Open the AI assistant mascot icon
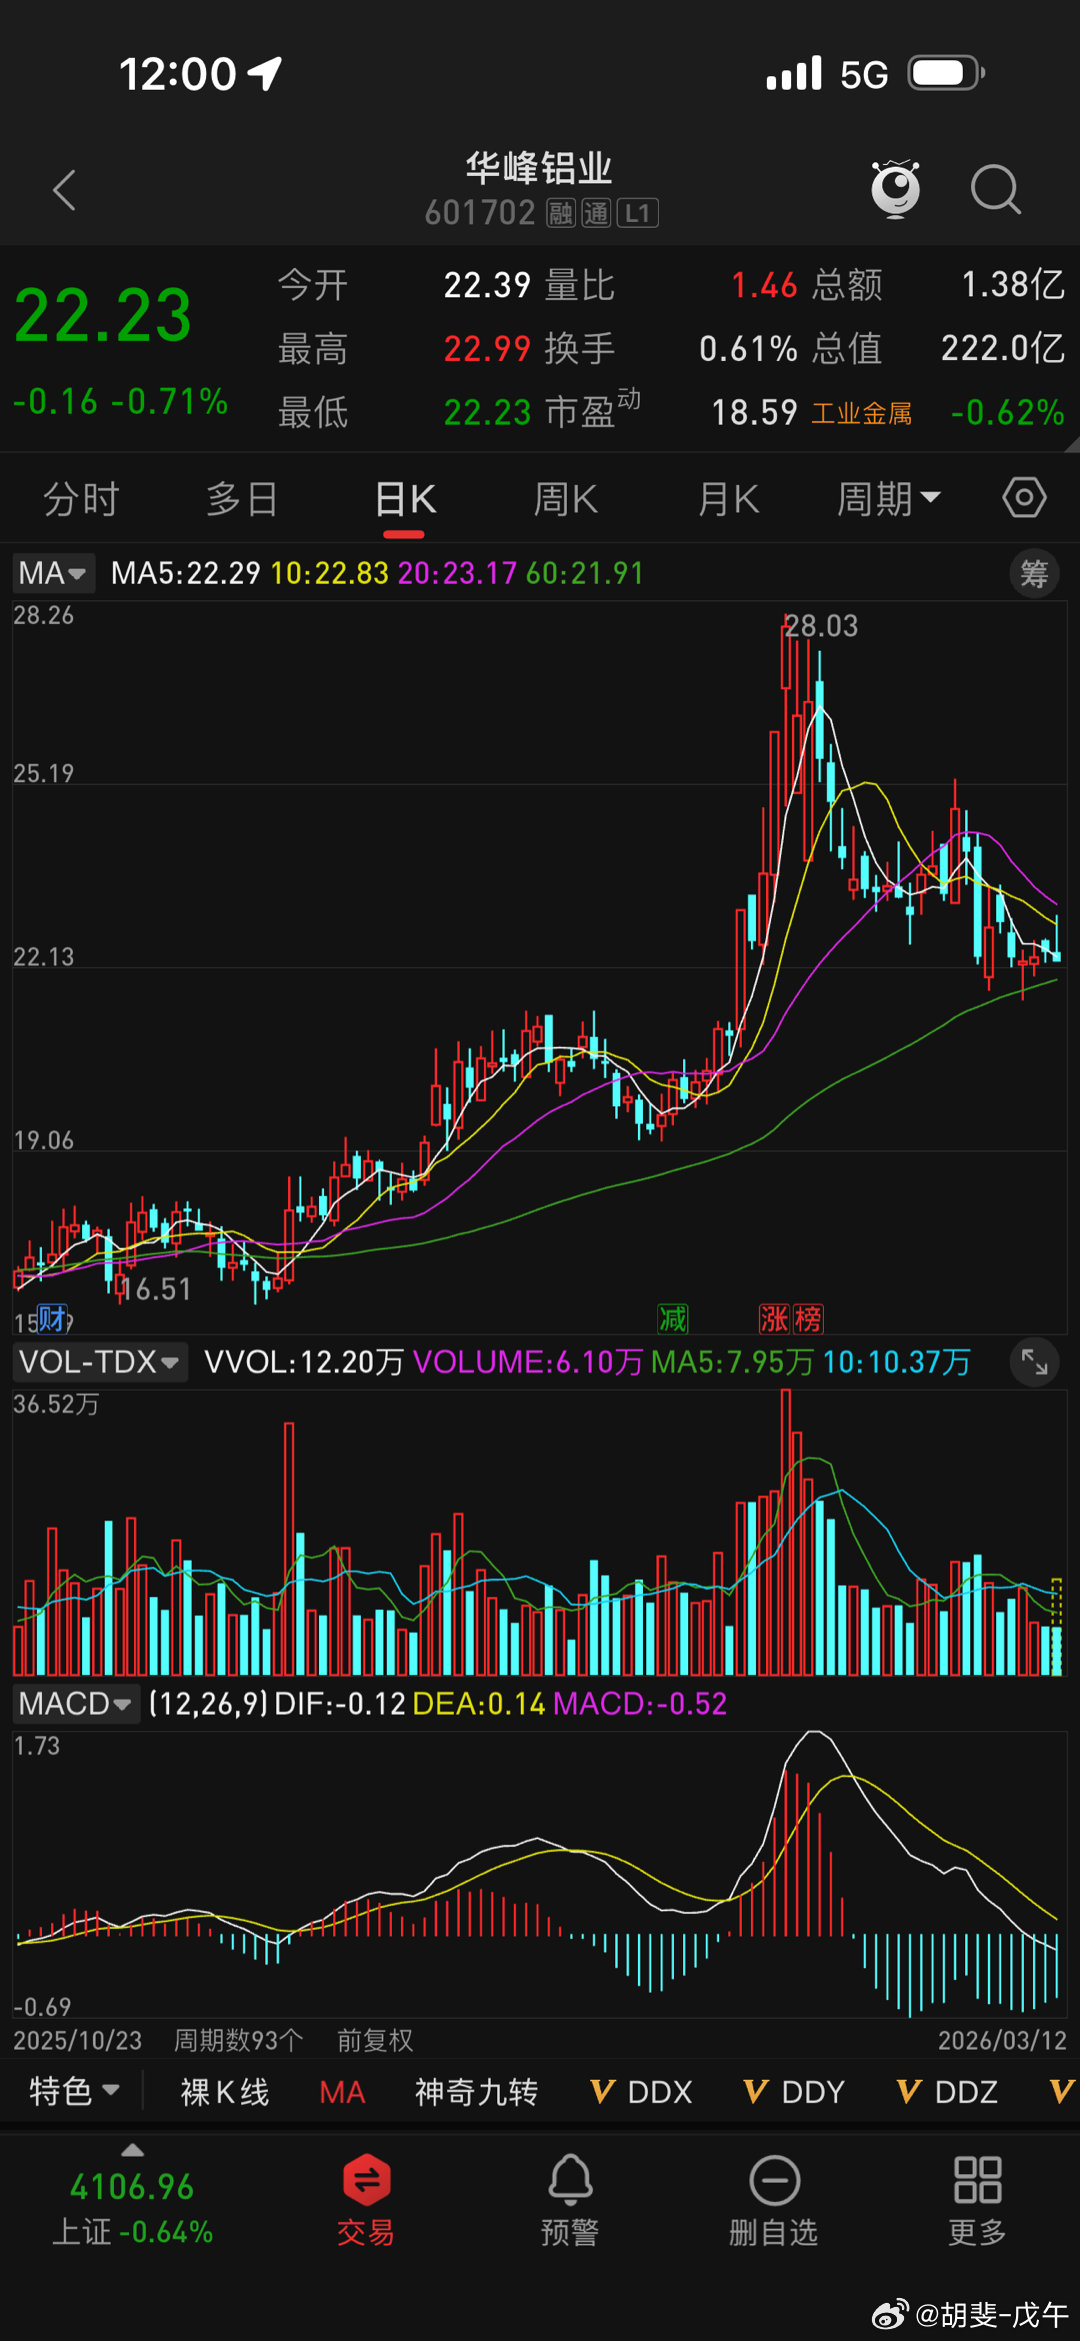1080x2341 pixels. coord(895,188)
